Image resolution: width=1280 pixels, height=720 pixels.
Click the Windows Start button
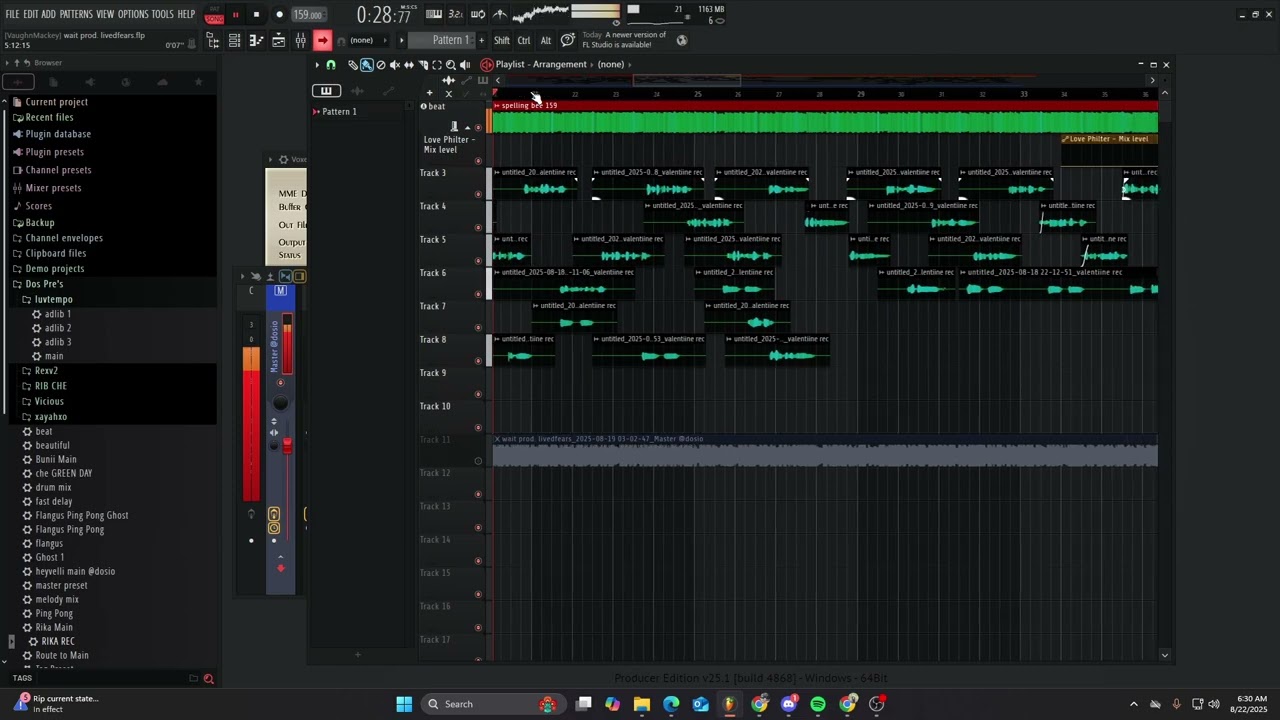tap(404, 704)
